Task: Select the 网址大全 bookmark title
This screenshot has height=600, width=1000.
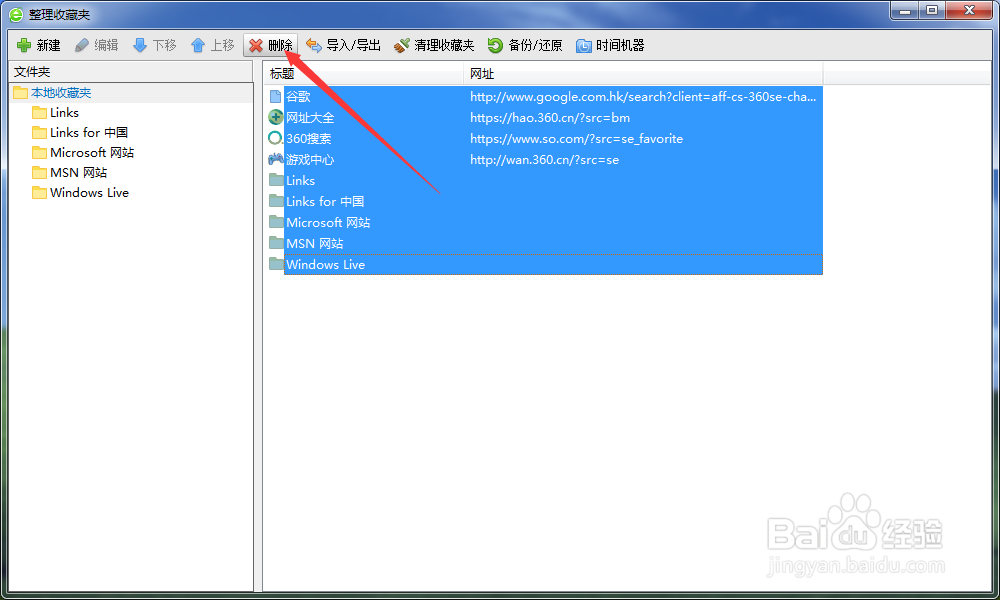Action: [x=310, y=117]
